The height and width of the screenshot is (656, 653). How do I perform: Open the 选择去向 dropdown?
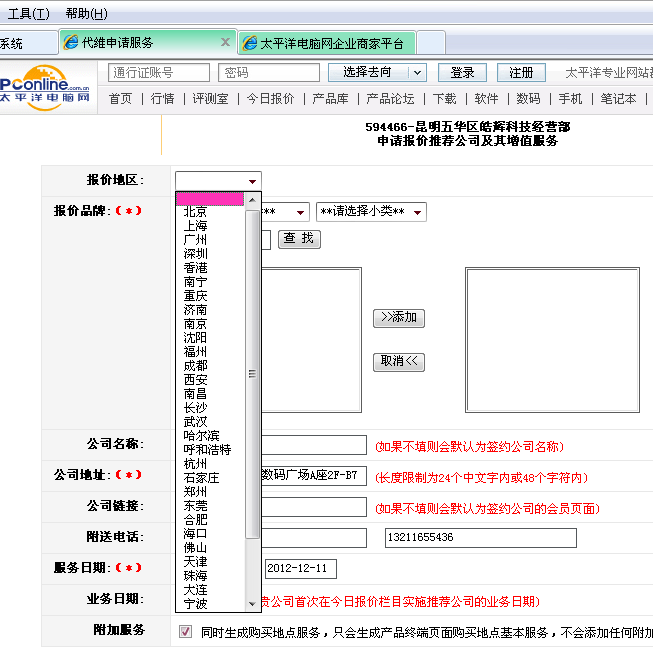pyautogui.click(x=417, y=73)
